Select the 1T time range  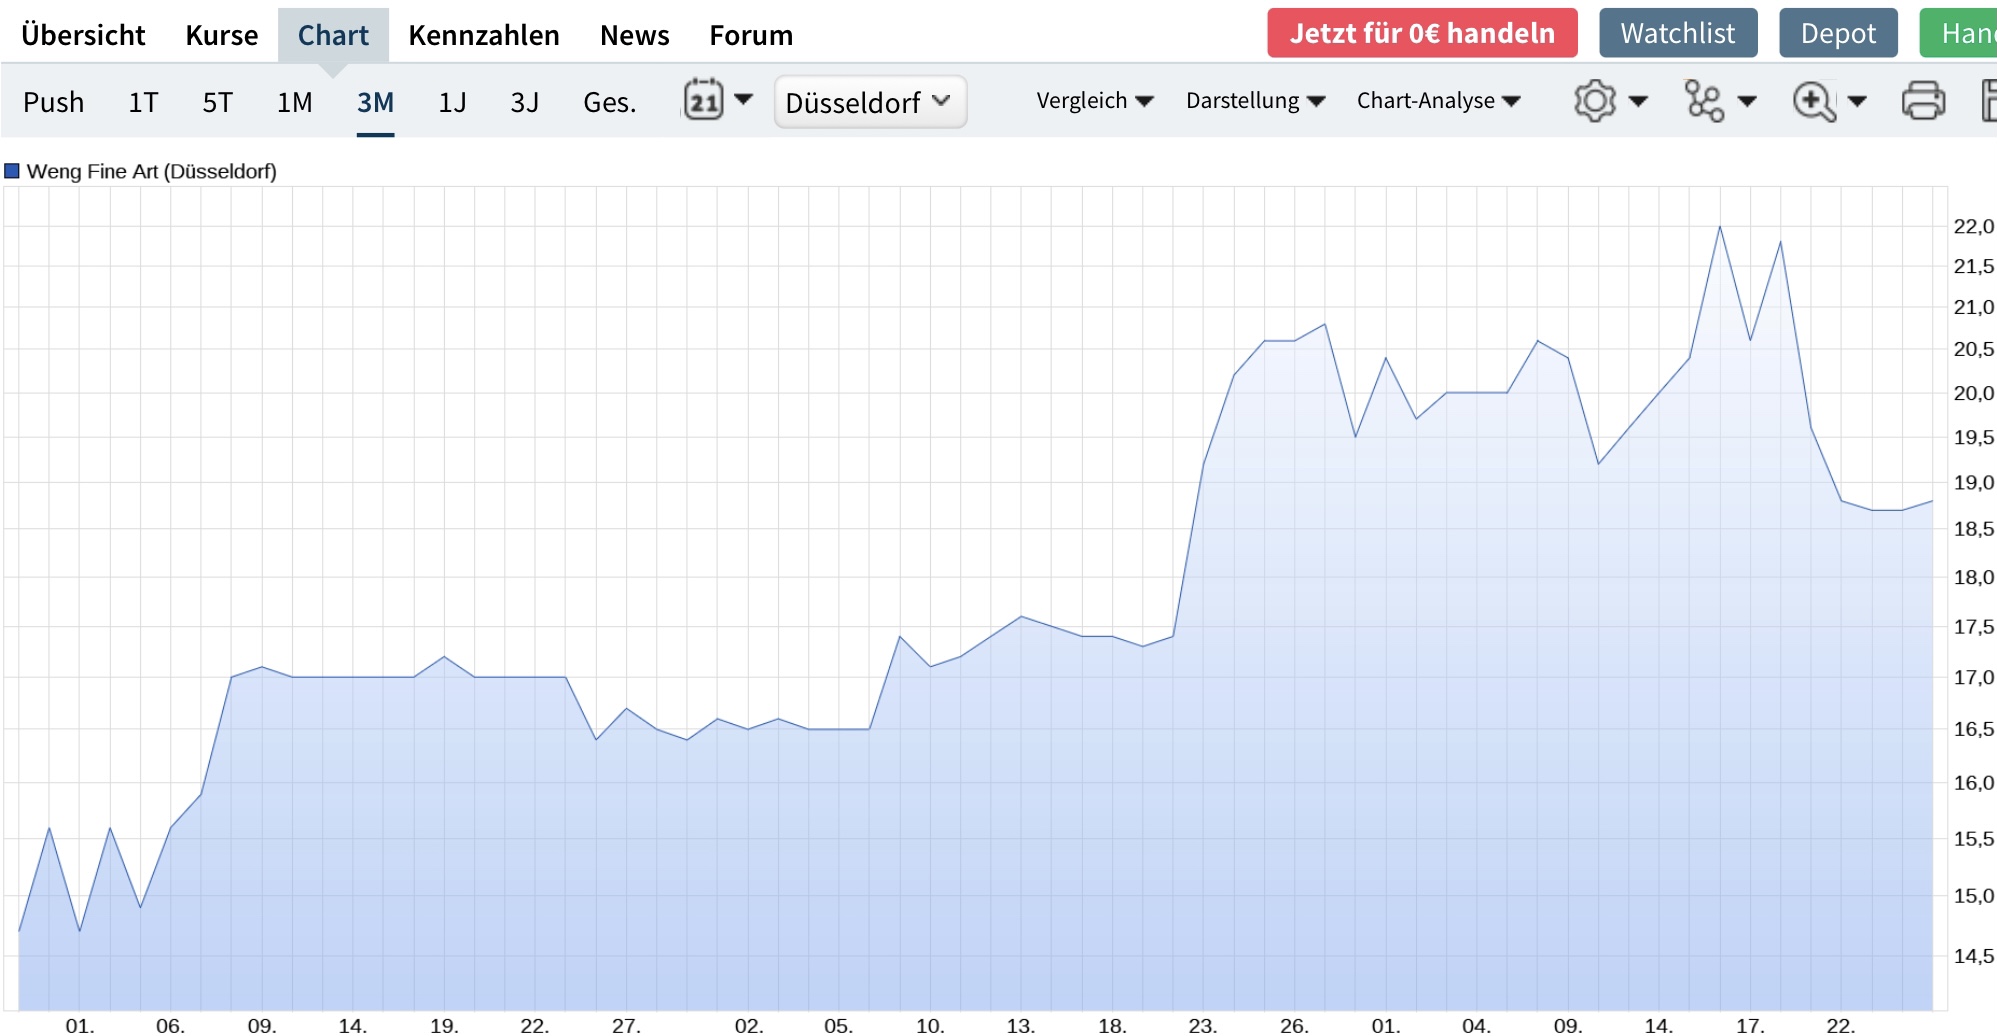point(143,102)
